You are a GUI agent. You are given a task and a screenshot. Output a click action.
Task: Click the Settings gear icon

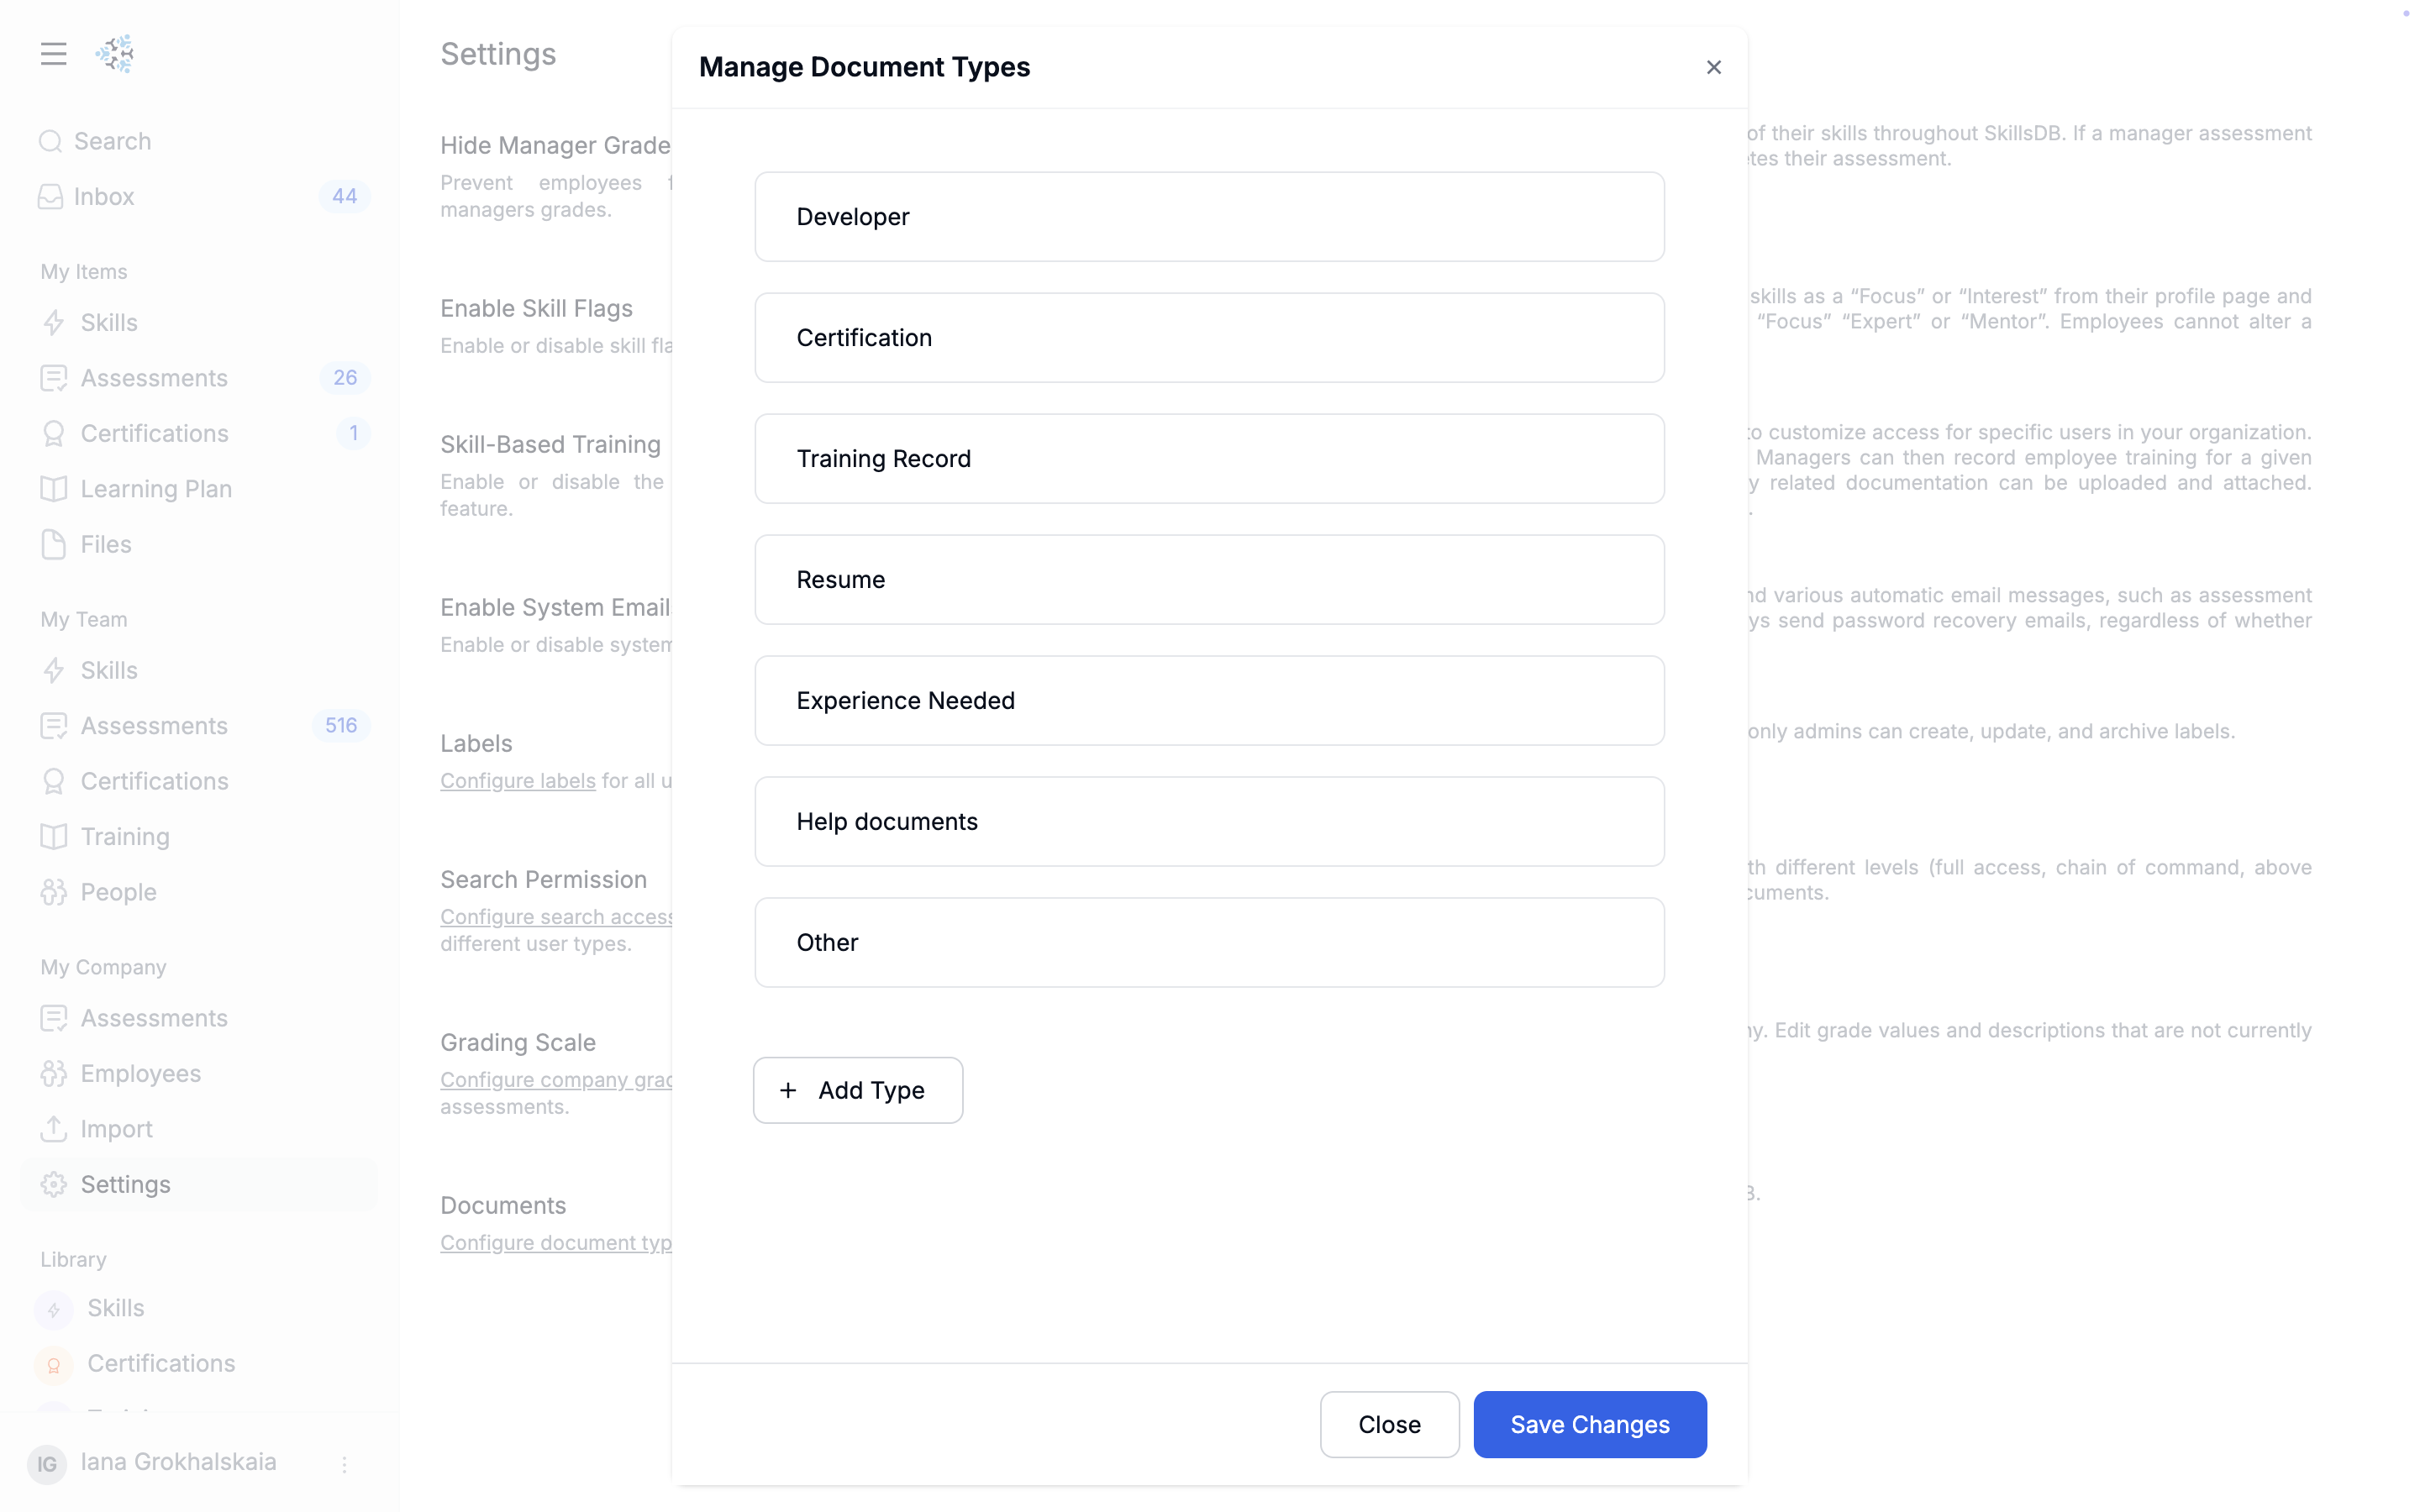[x=54, y=1184]
